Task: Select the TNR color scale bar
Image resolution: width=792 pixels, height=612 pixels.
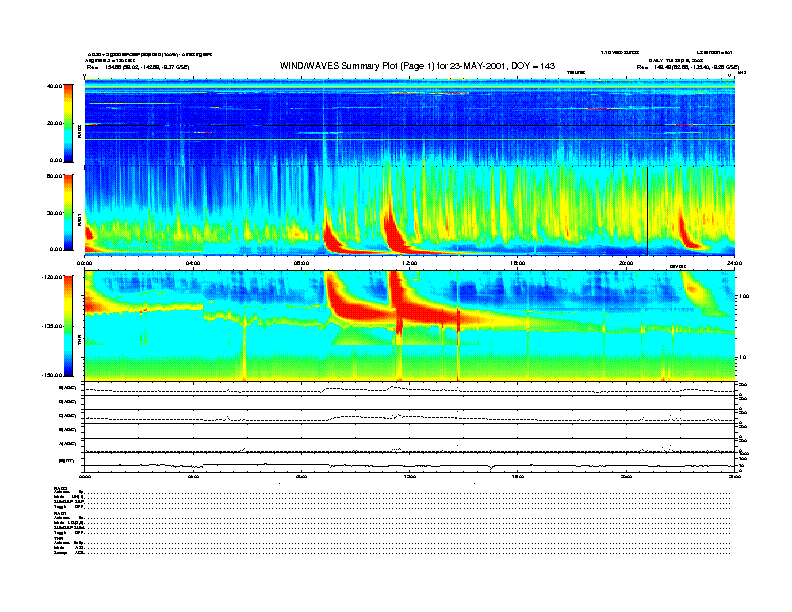Action: (68, 326)
